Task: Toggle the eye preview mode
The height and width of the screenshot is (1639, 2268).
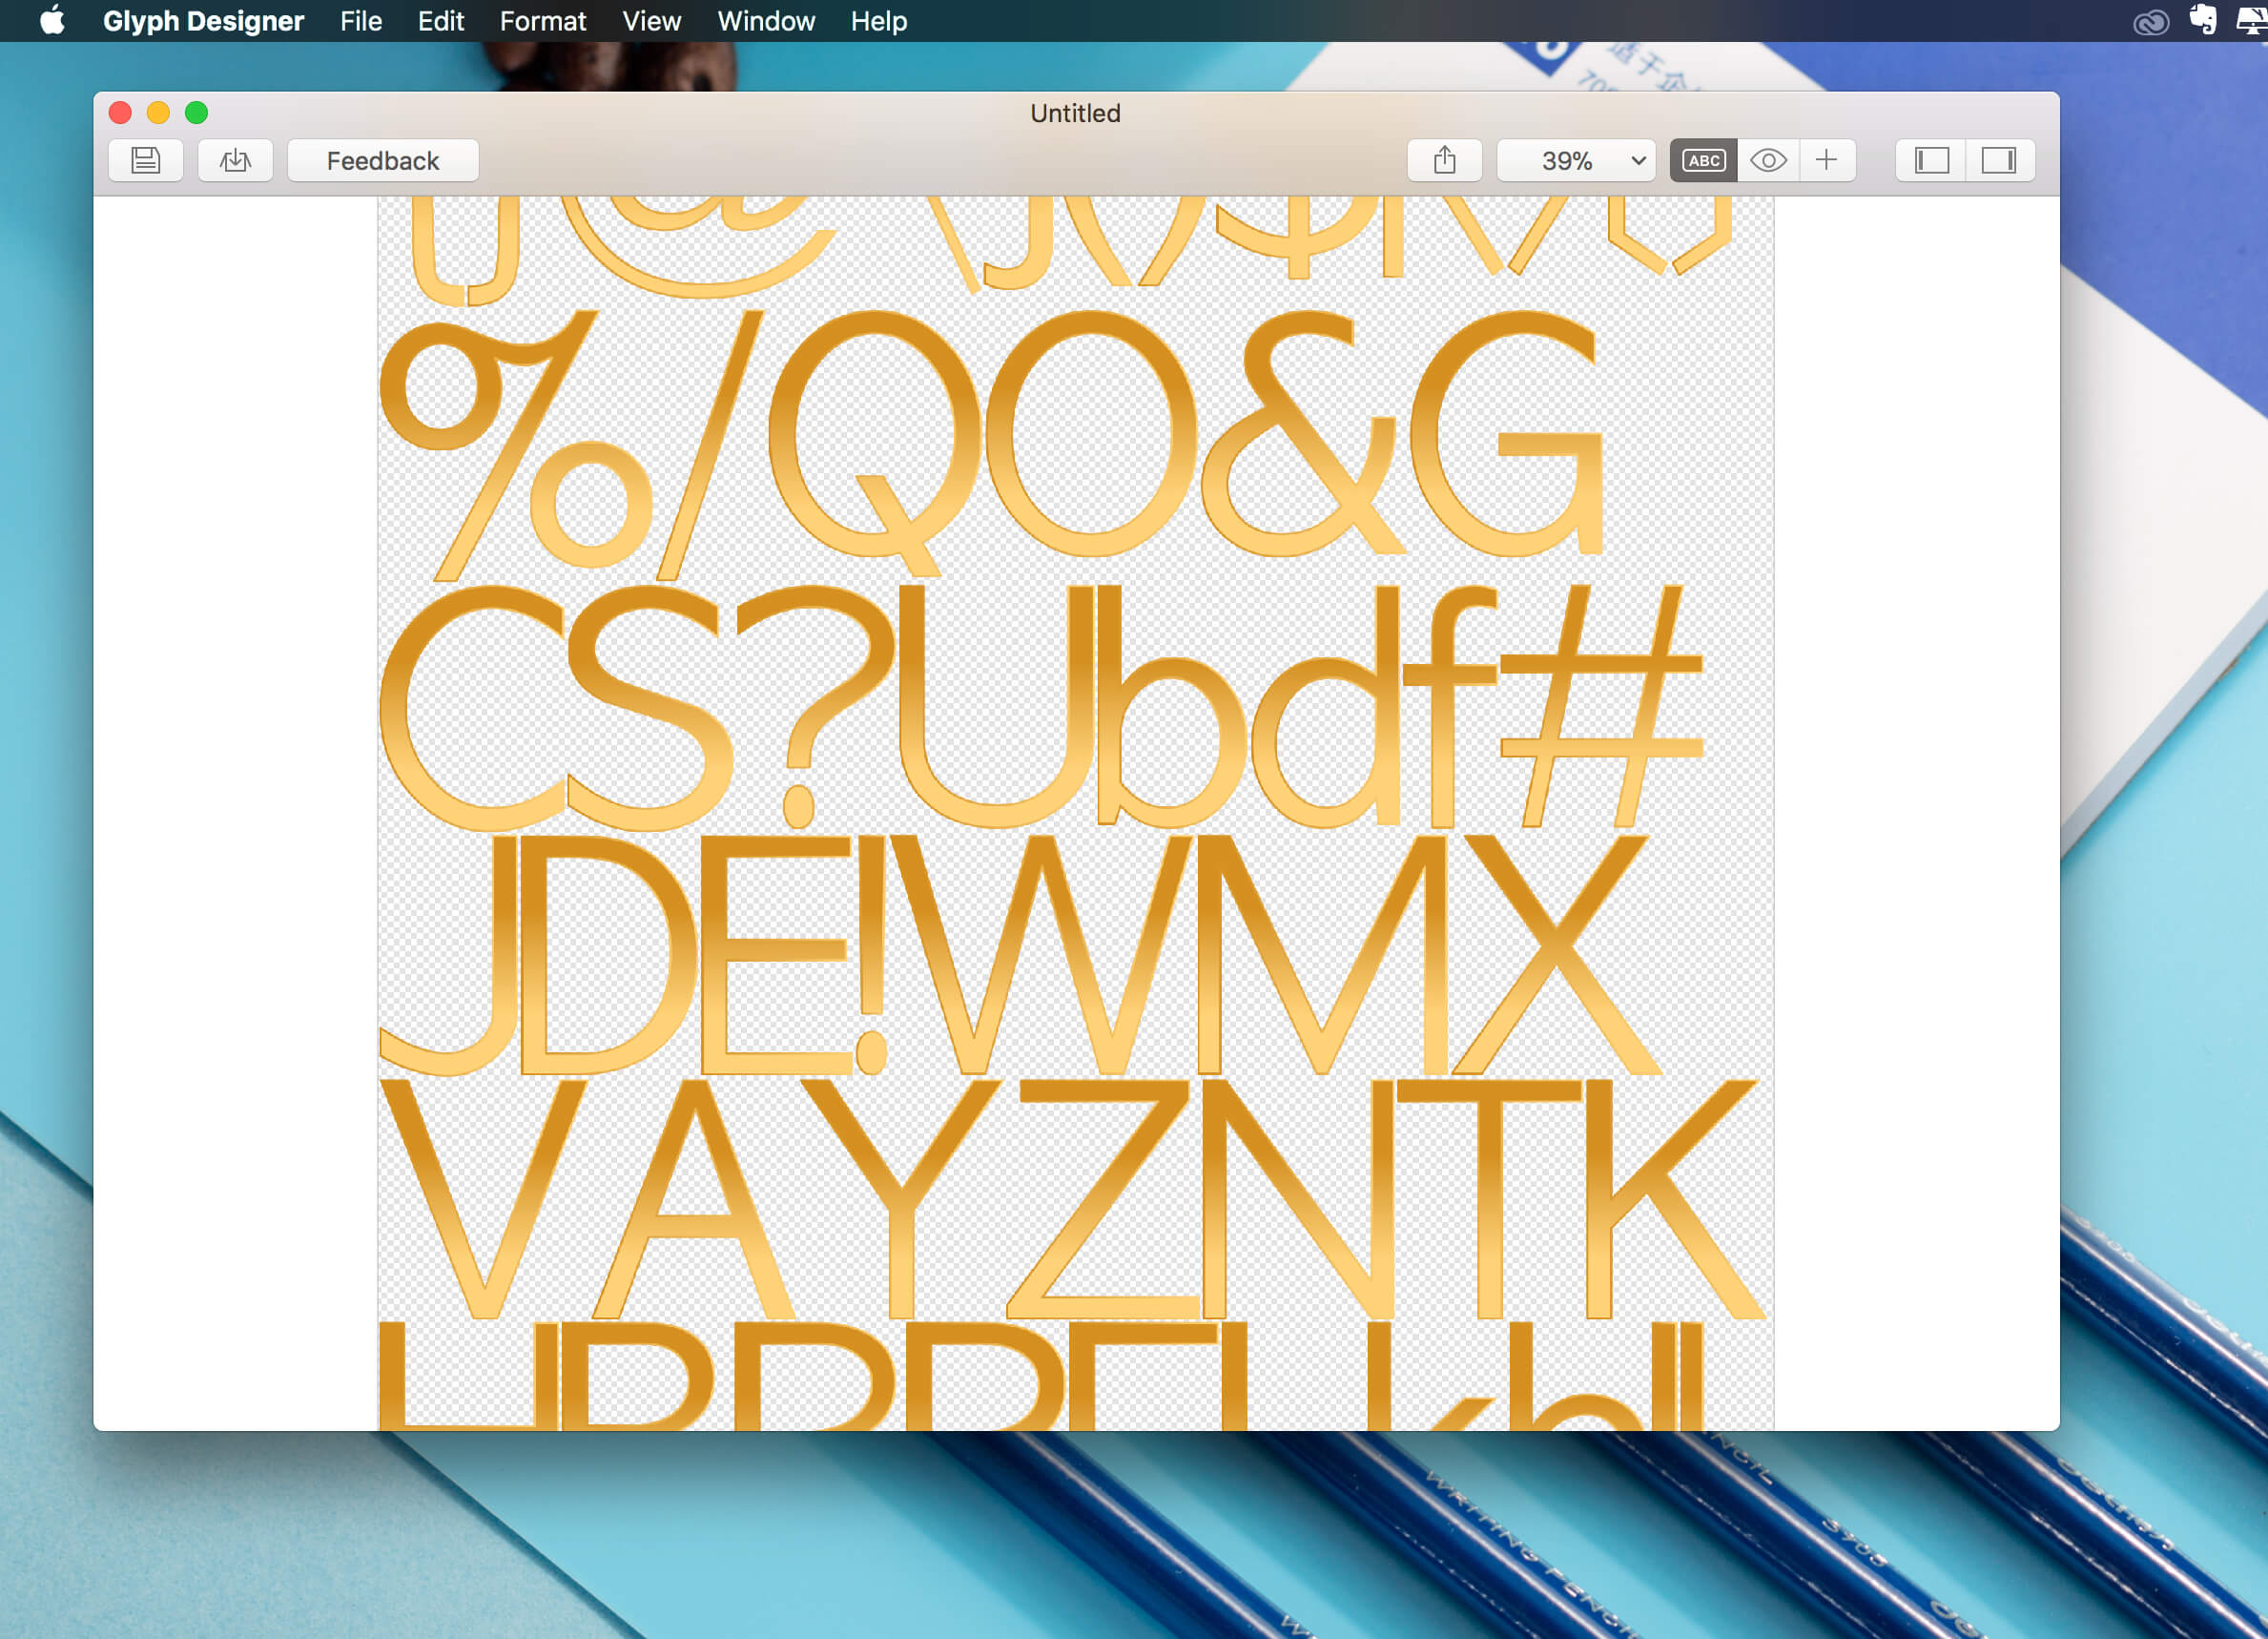Action: (1768, 161)
